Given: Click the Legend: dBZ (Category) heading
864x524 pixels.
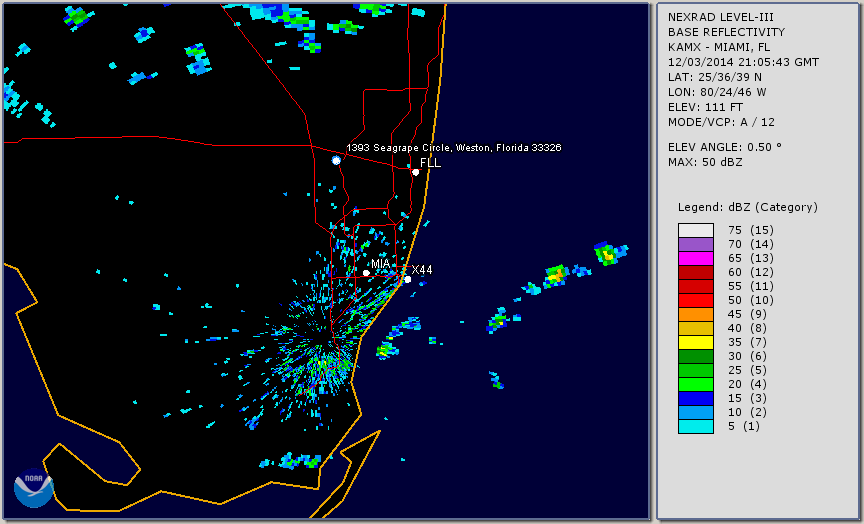Looking at the screenshot, I should [748, 207].
